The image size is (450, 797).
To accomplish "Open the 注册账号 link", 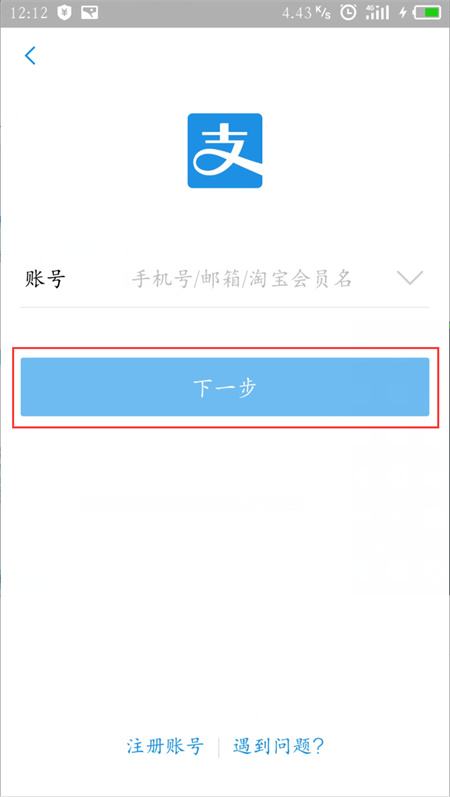I will point(165,746).
